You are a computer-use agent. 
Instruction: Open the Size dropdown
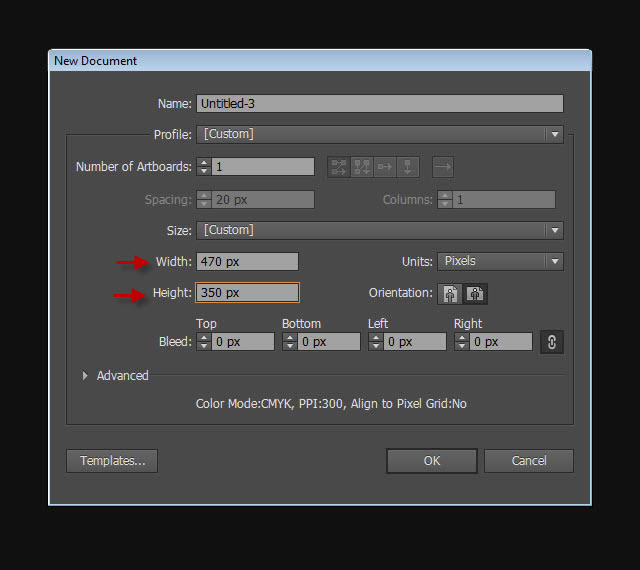pos(380,230)
